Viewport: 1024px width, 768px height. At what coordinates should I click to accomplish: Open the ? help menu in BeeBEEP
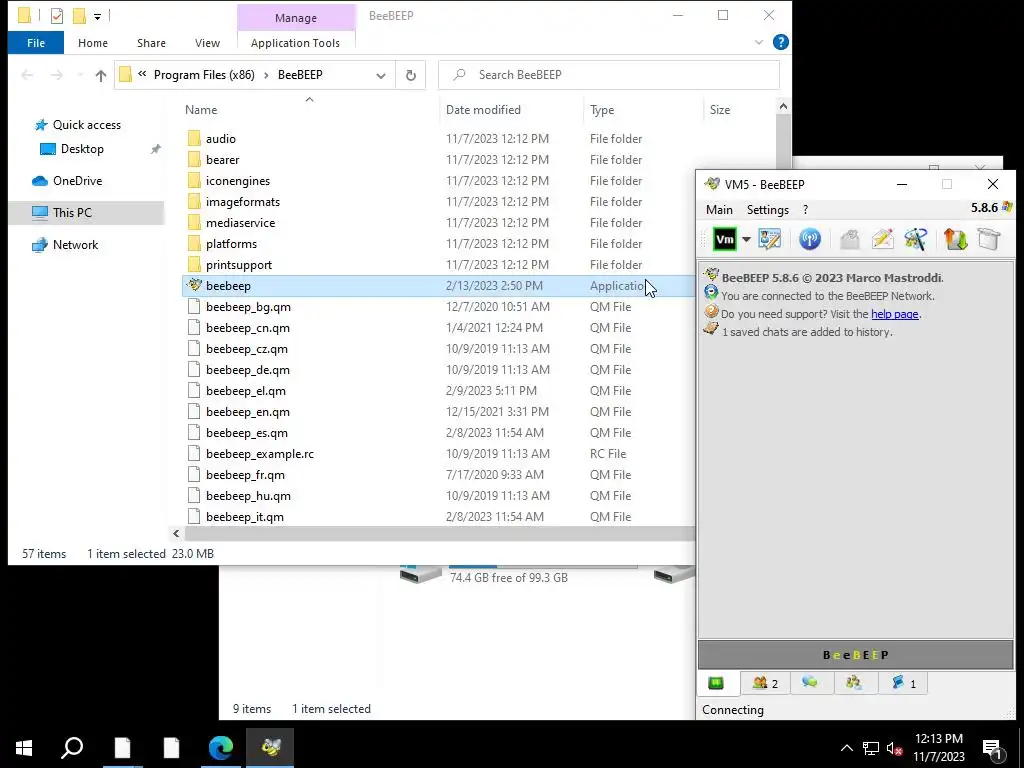(x=805, y=210)
